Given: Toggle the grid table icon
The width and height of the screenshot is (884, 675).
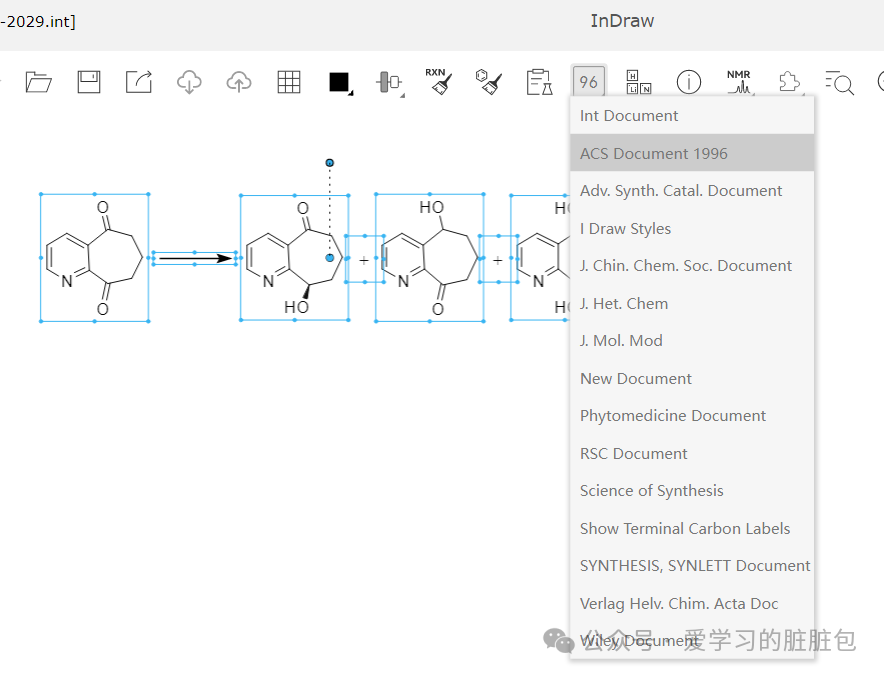Looking at the screenshot, I should [x=289, y=82].
